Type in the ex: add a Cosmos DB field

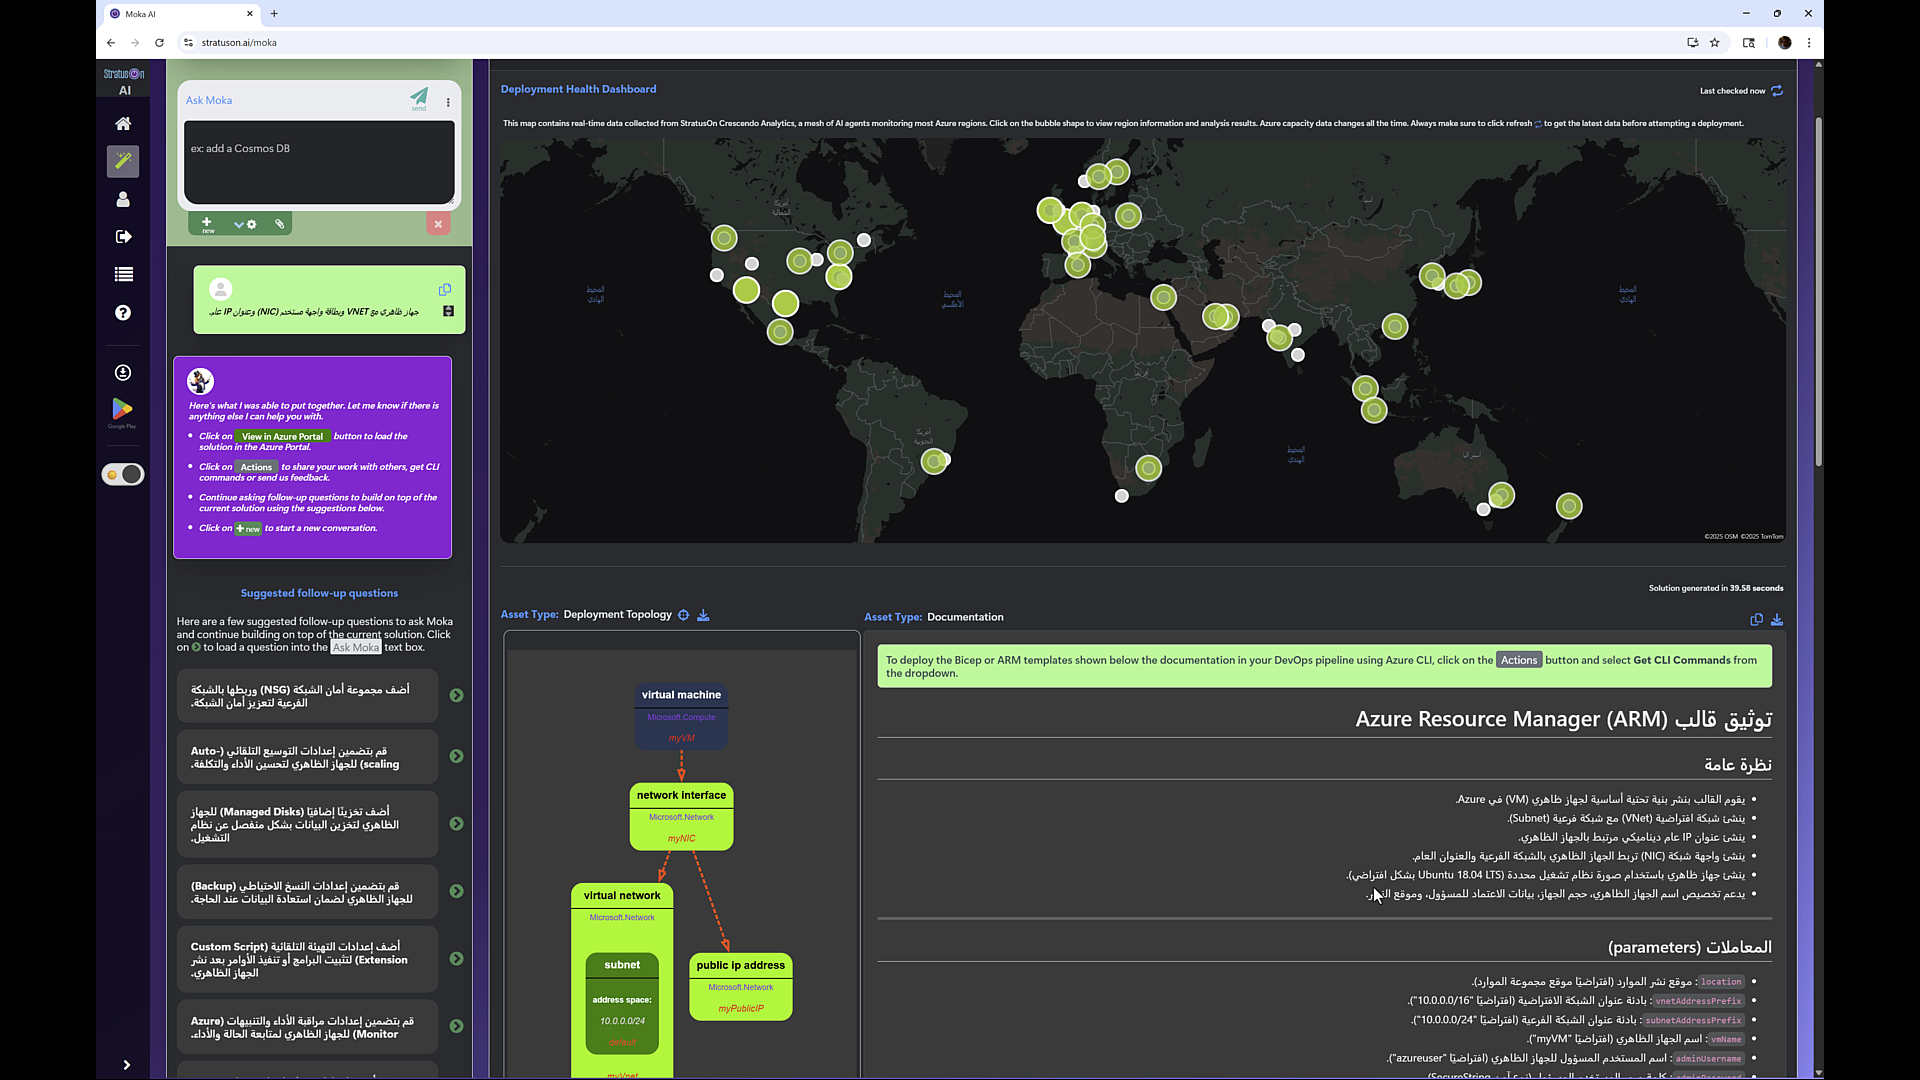click(x=318, y=162)
